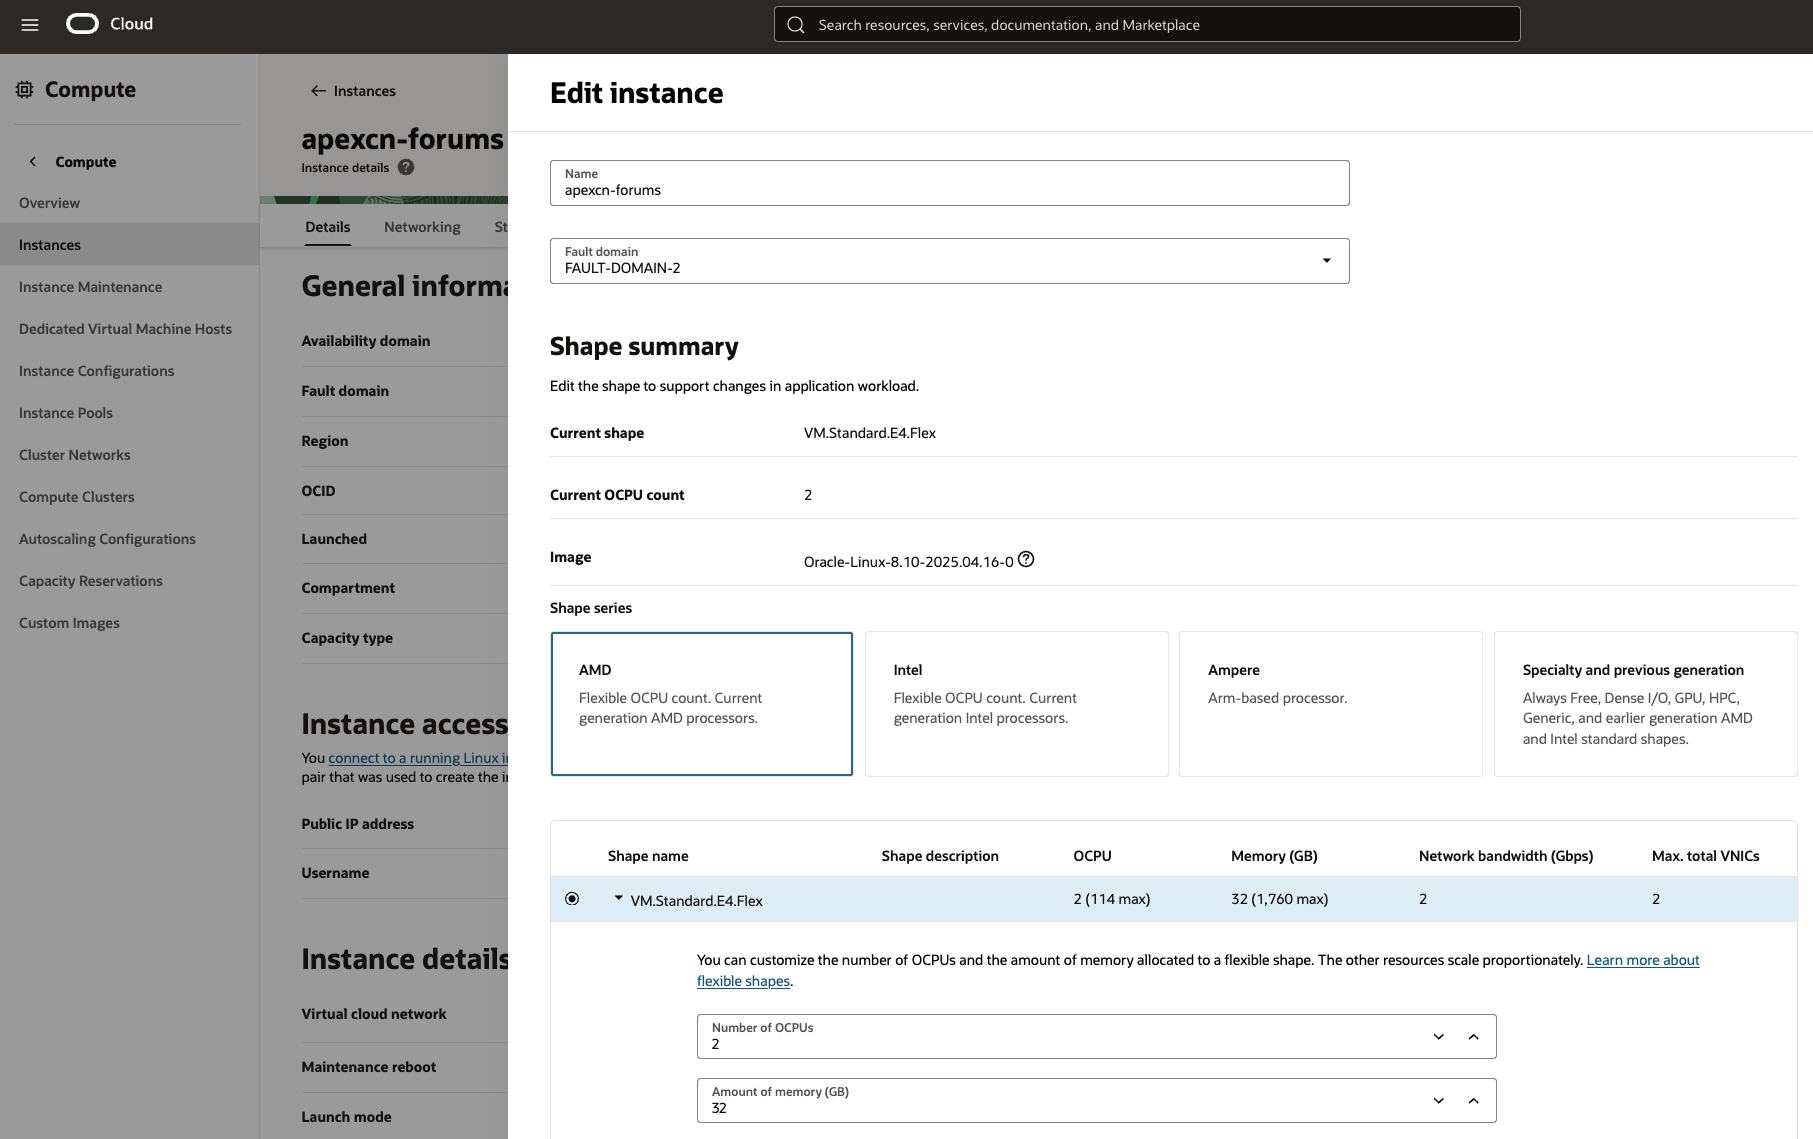Select Specialty and previous generation card
Screen dimensions: 1813x1139
click(1645, 704)
